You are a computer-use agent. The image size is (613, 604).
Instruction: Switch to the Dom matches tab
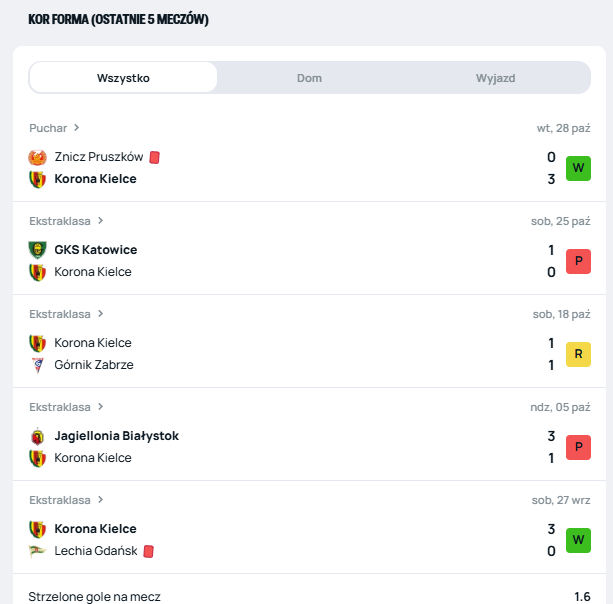[310, 78]
